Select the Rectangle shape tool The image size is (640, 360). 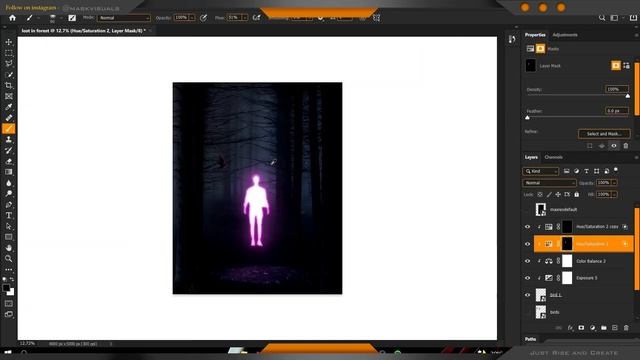9,237
